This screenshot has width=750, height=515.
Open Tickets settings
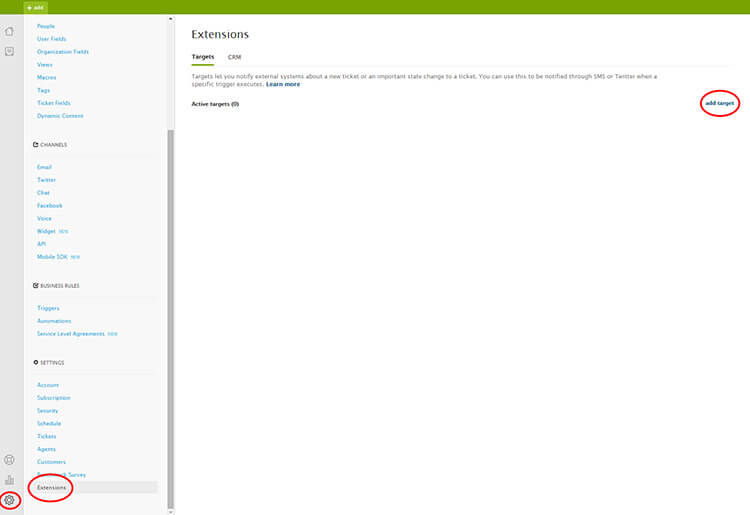(x=46, y=436)
